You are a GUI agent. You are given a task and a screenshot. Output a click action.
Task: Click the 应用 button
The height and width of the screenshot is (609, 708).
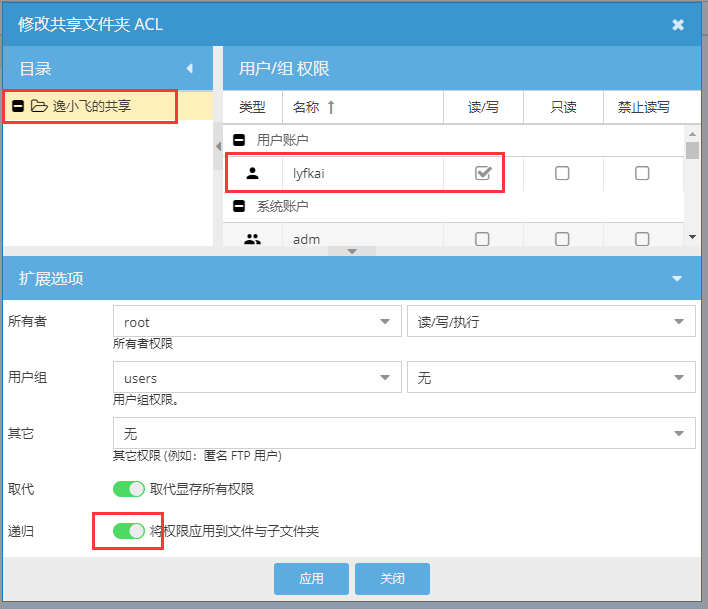pos(311,578)
